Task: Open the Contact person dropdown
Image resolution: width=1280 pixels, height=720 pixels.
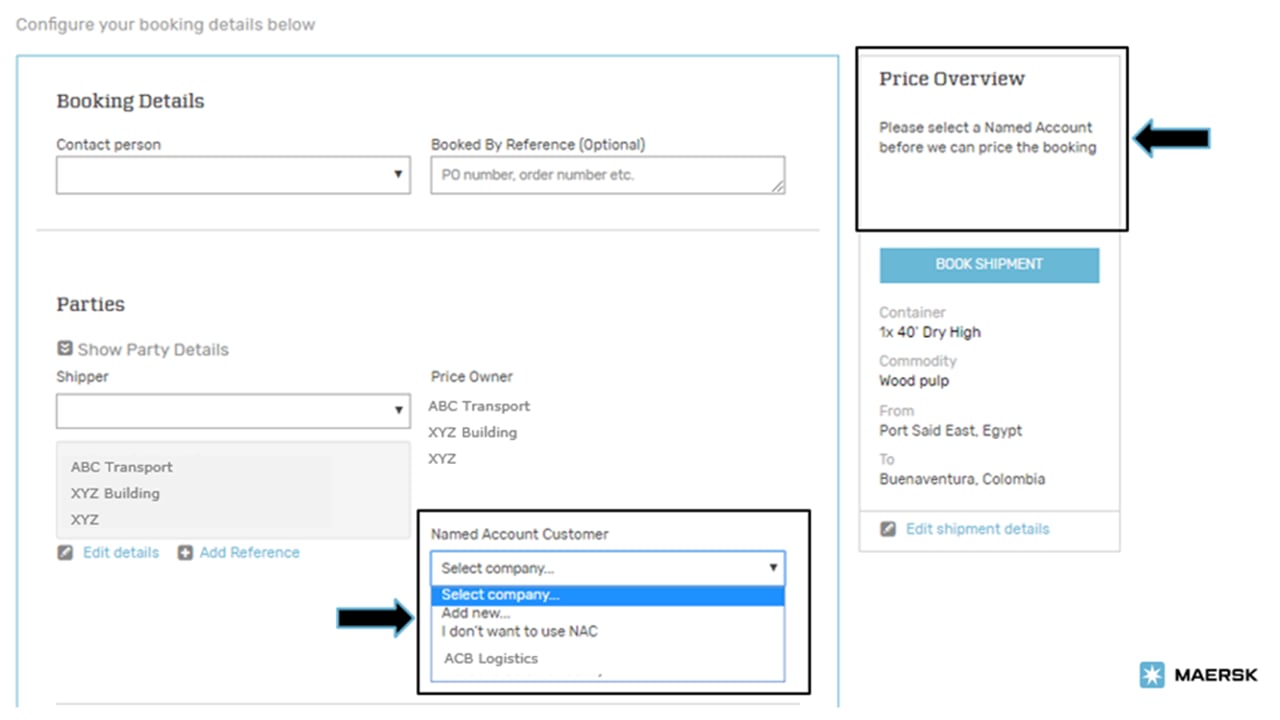Action: click(233, 175)
